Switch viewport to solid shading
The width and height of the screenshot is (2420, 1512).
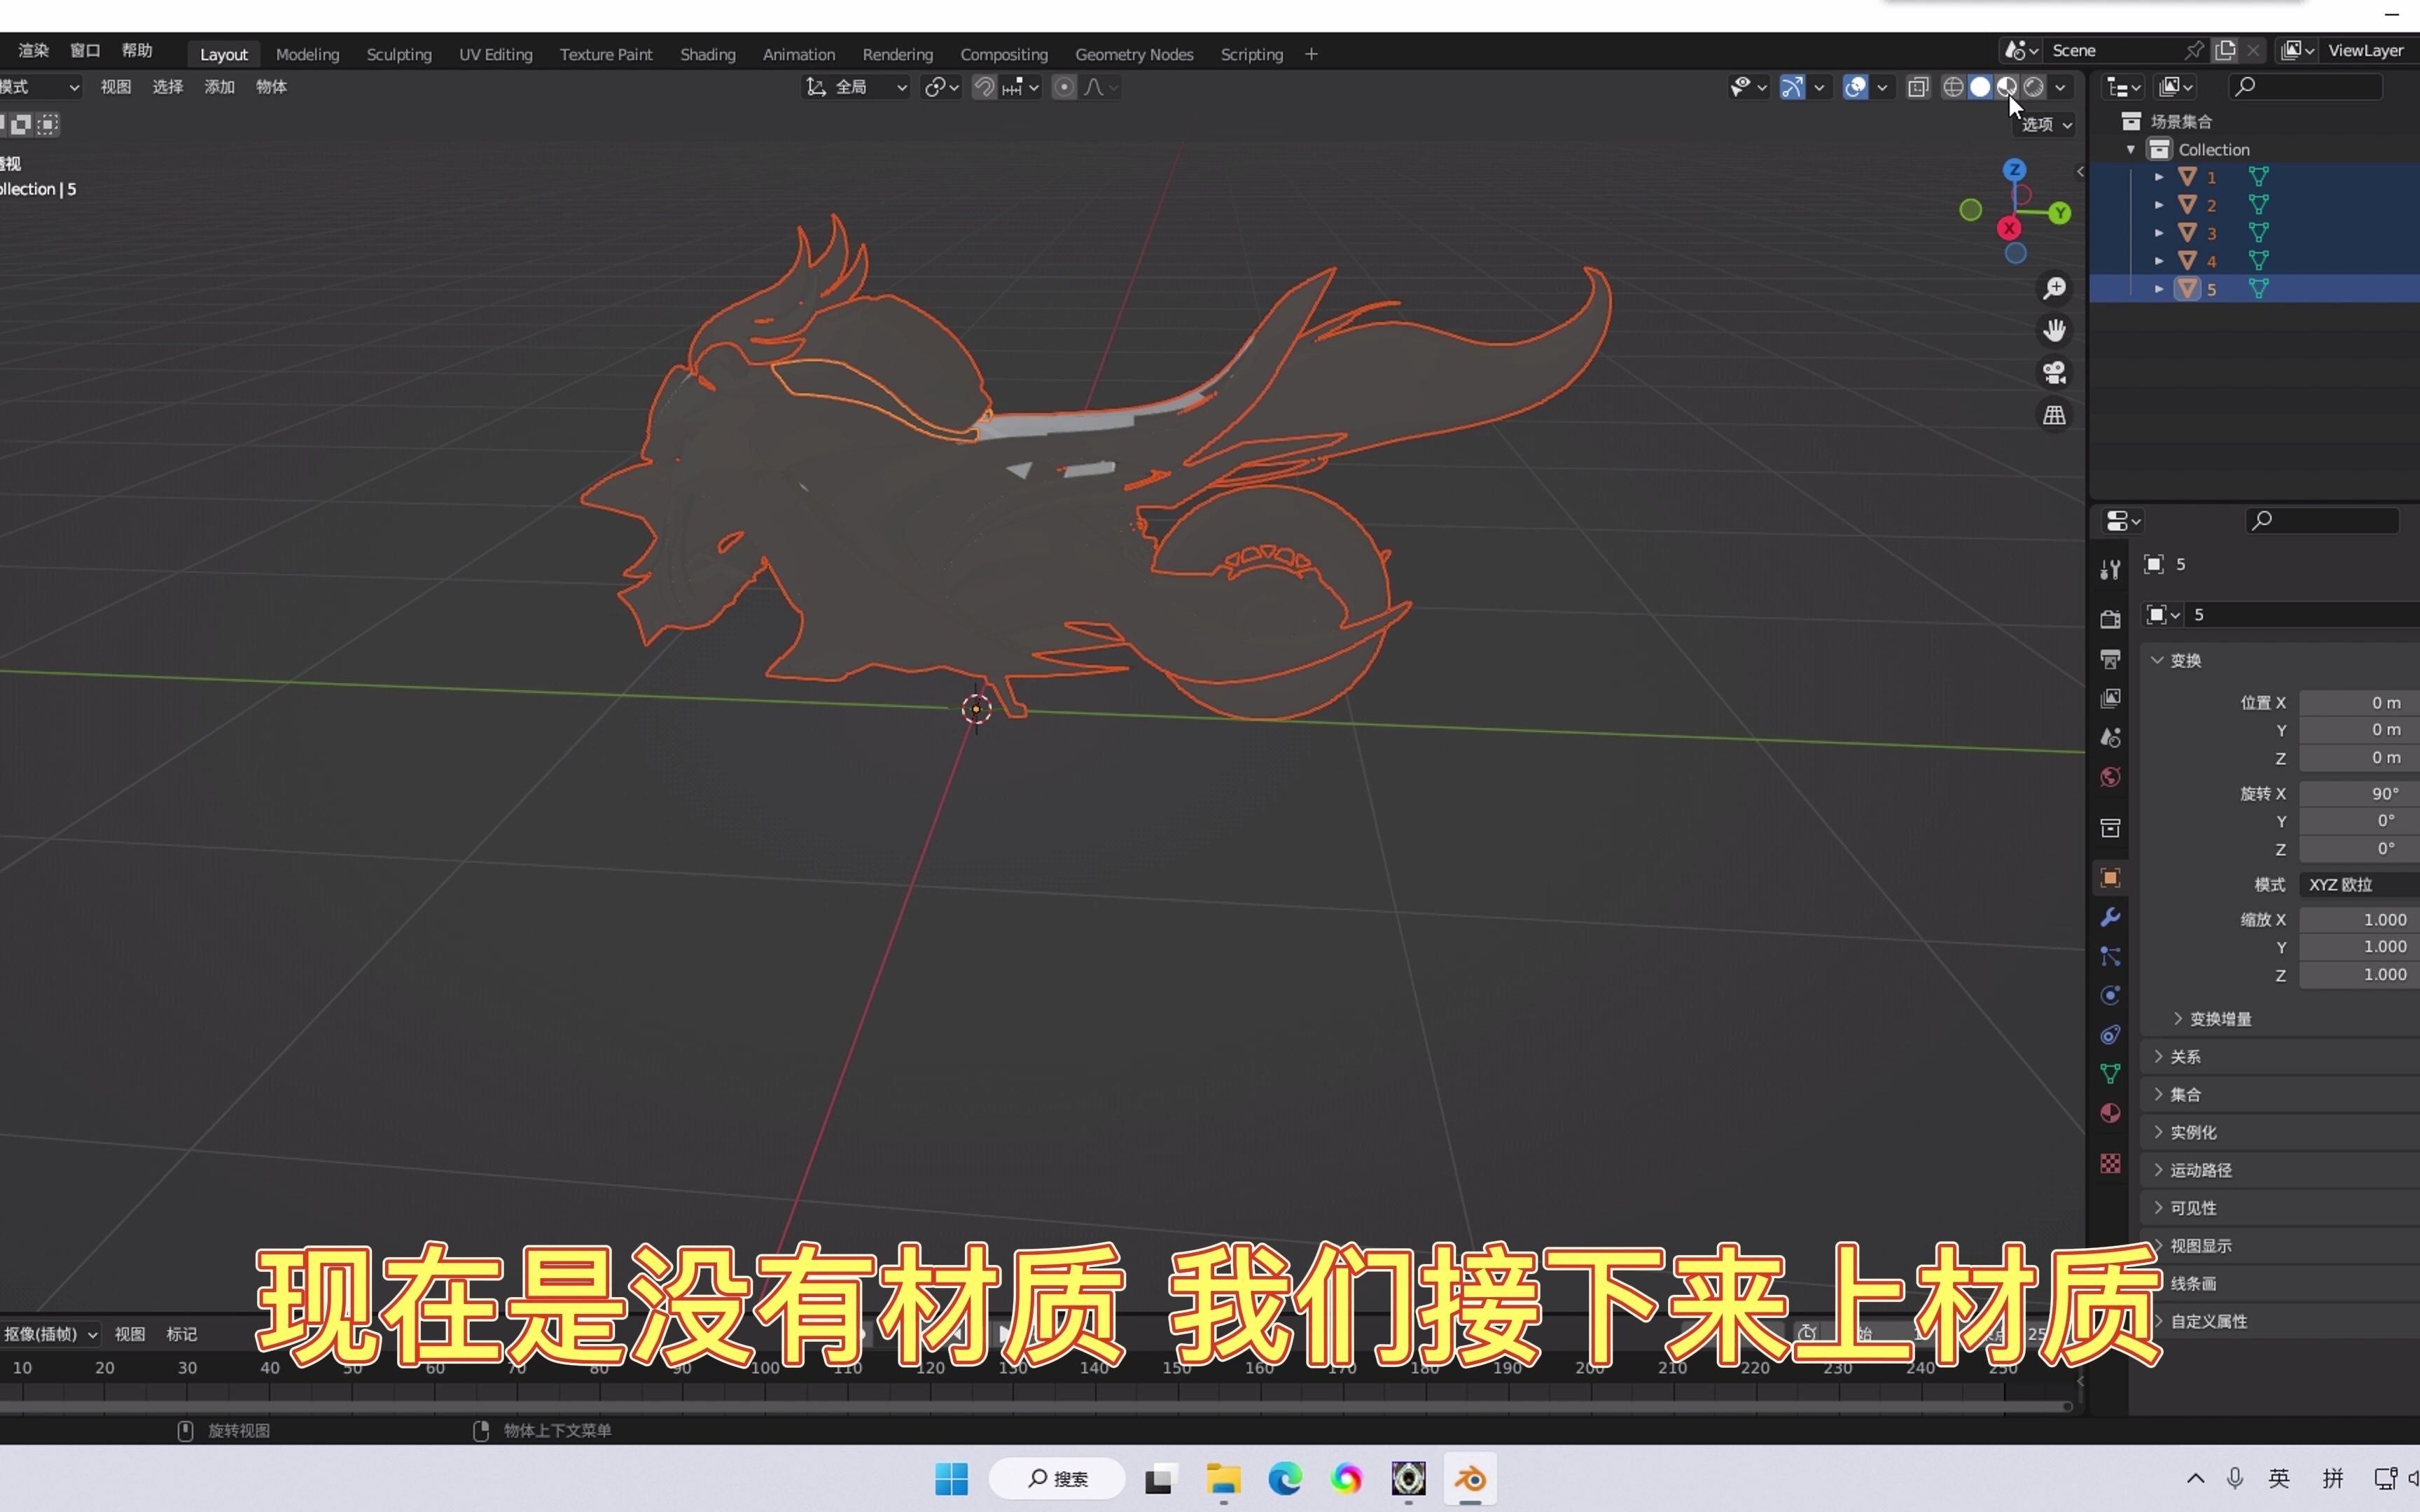1980,87
